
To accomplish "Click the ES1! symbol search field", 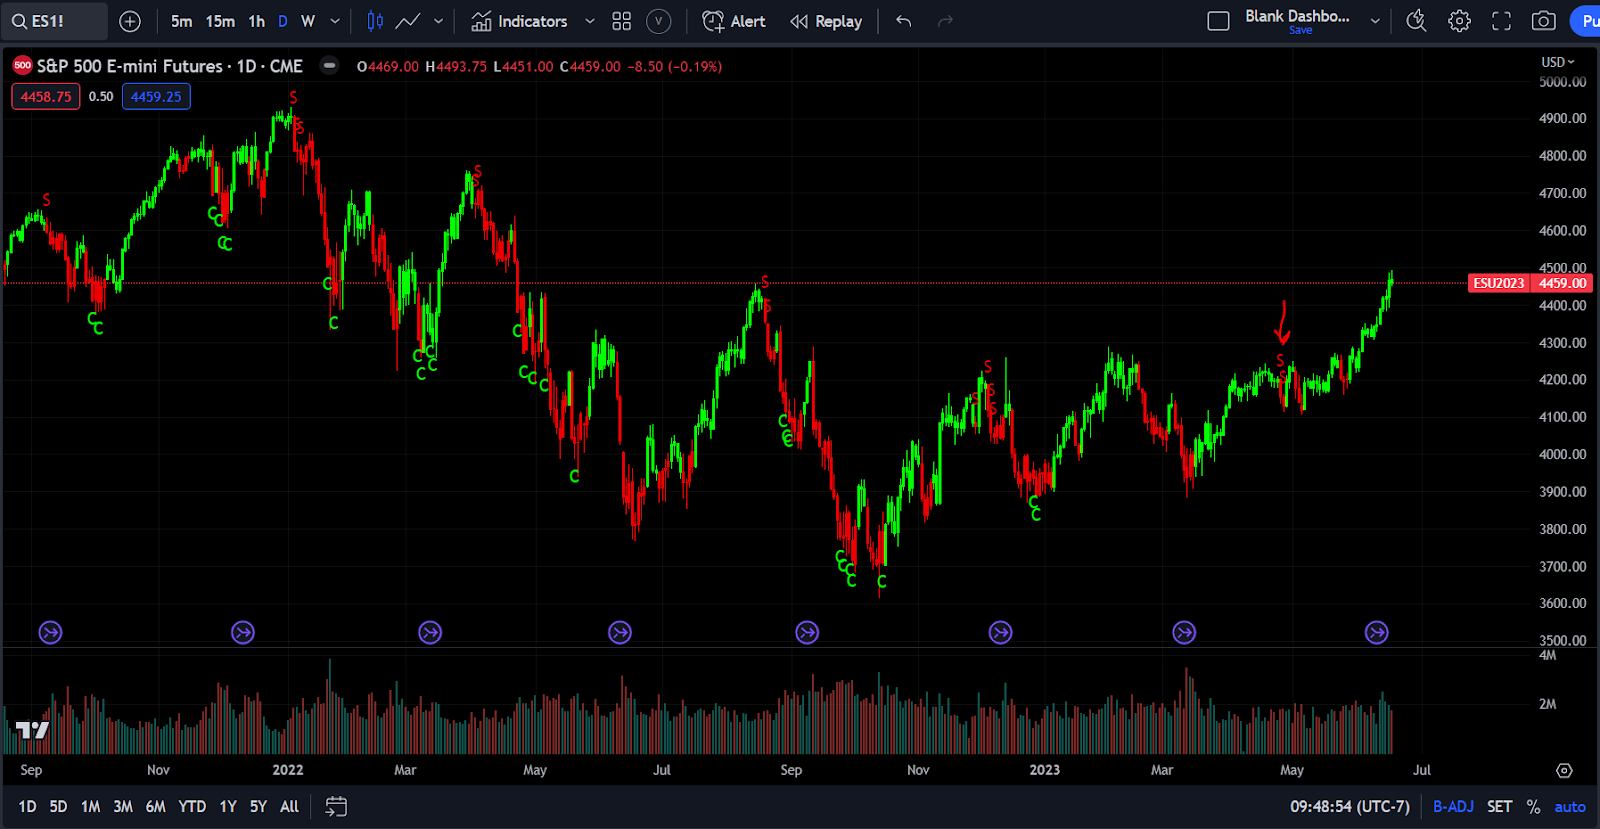I will pos(54,21).
